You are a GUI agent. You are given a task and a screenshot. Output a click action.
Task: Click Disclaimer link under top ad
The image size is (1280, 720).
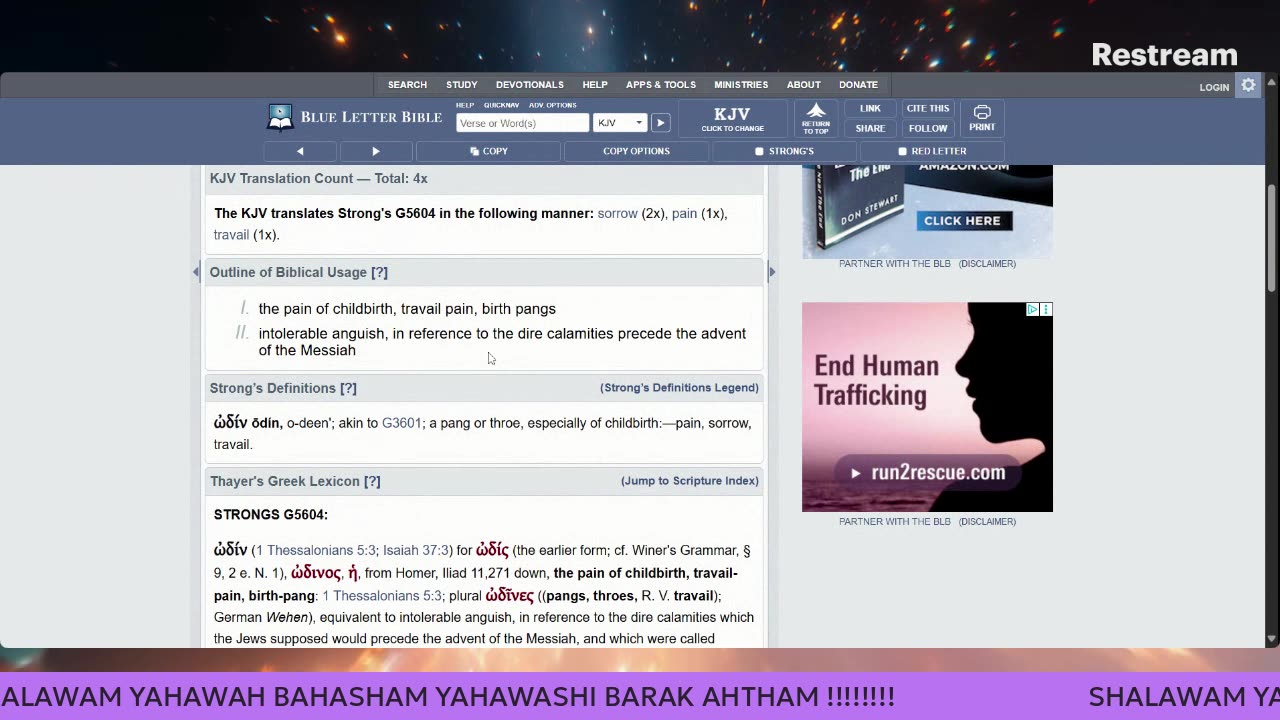click(987, 264)
